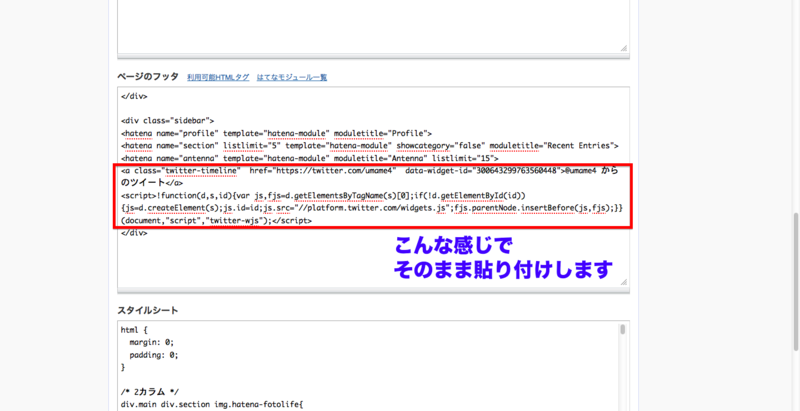This screenshot has width=800, height=411.
Task: Click inside the ページのフッタ text area
Action: click(373, 187)
